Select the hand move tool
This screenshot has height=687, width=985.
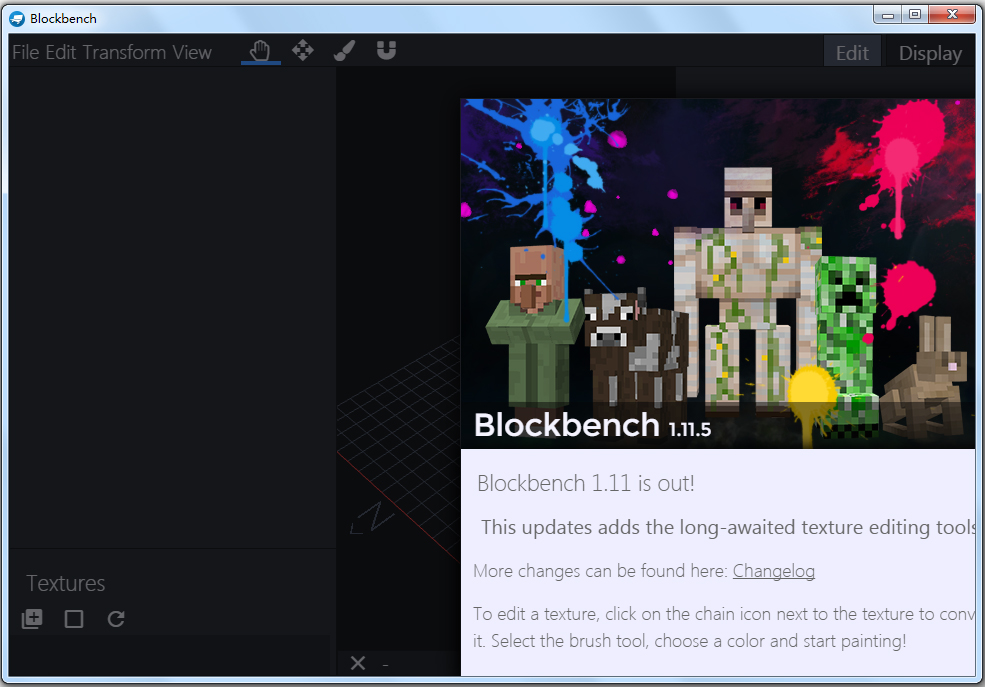click(x=260, y=51)
